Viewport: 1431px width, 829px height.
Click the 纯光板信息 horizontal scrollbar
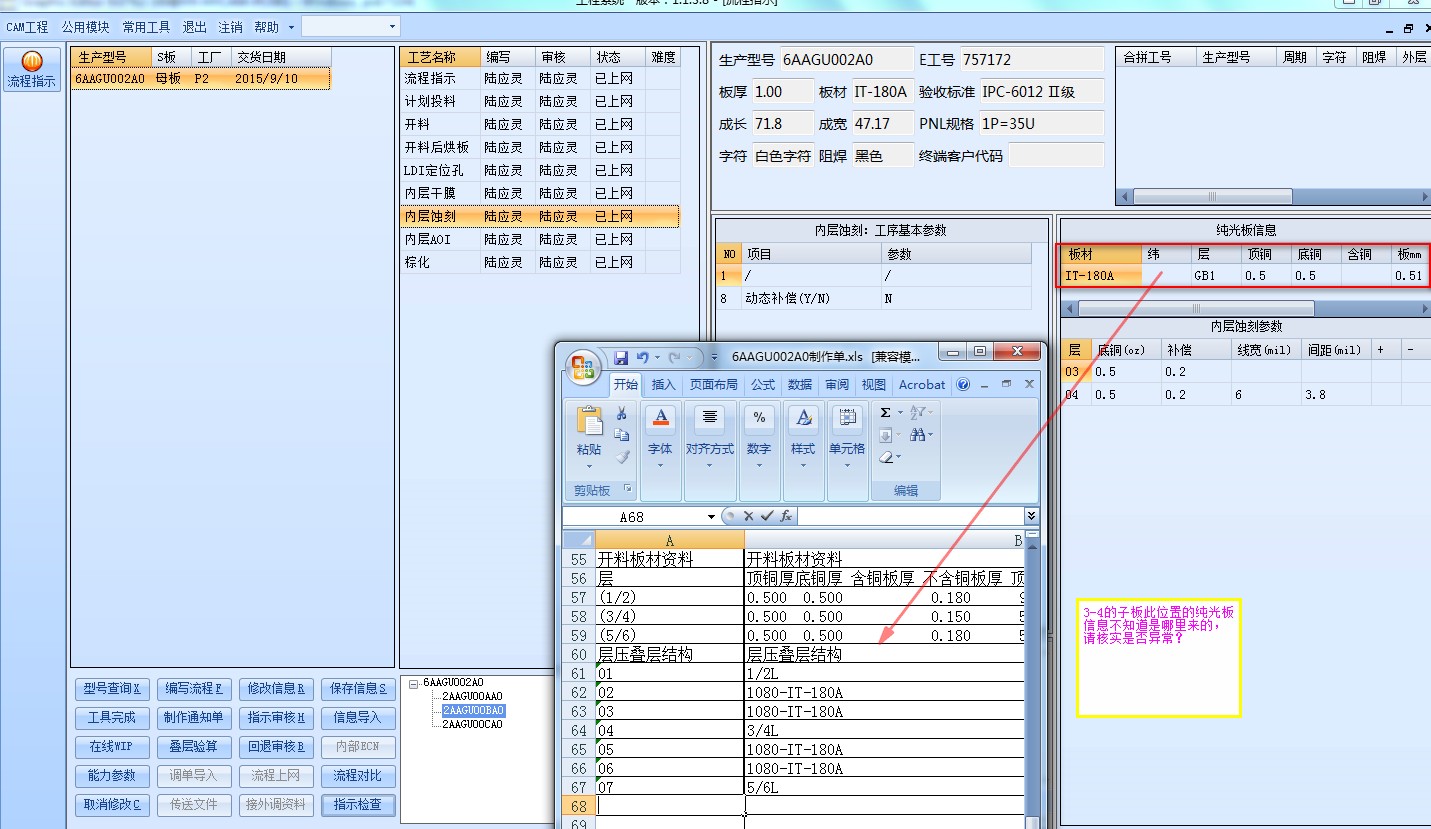pyautogui.click(x=1245, y=308)
